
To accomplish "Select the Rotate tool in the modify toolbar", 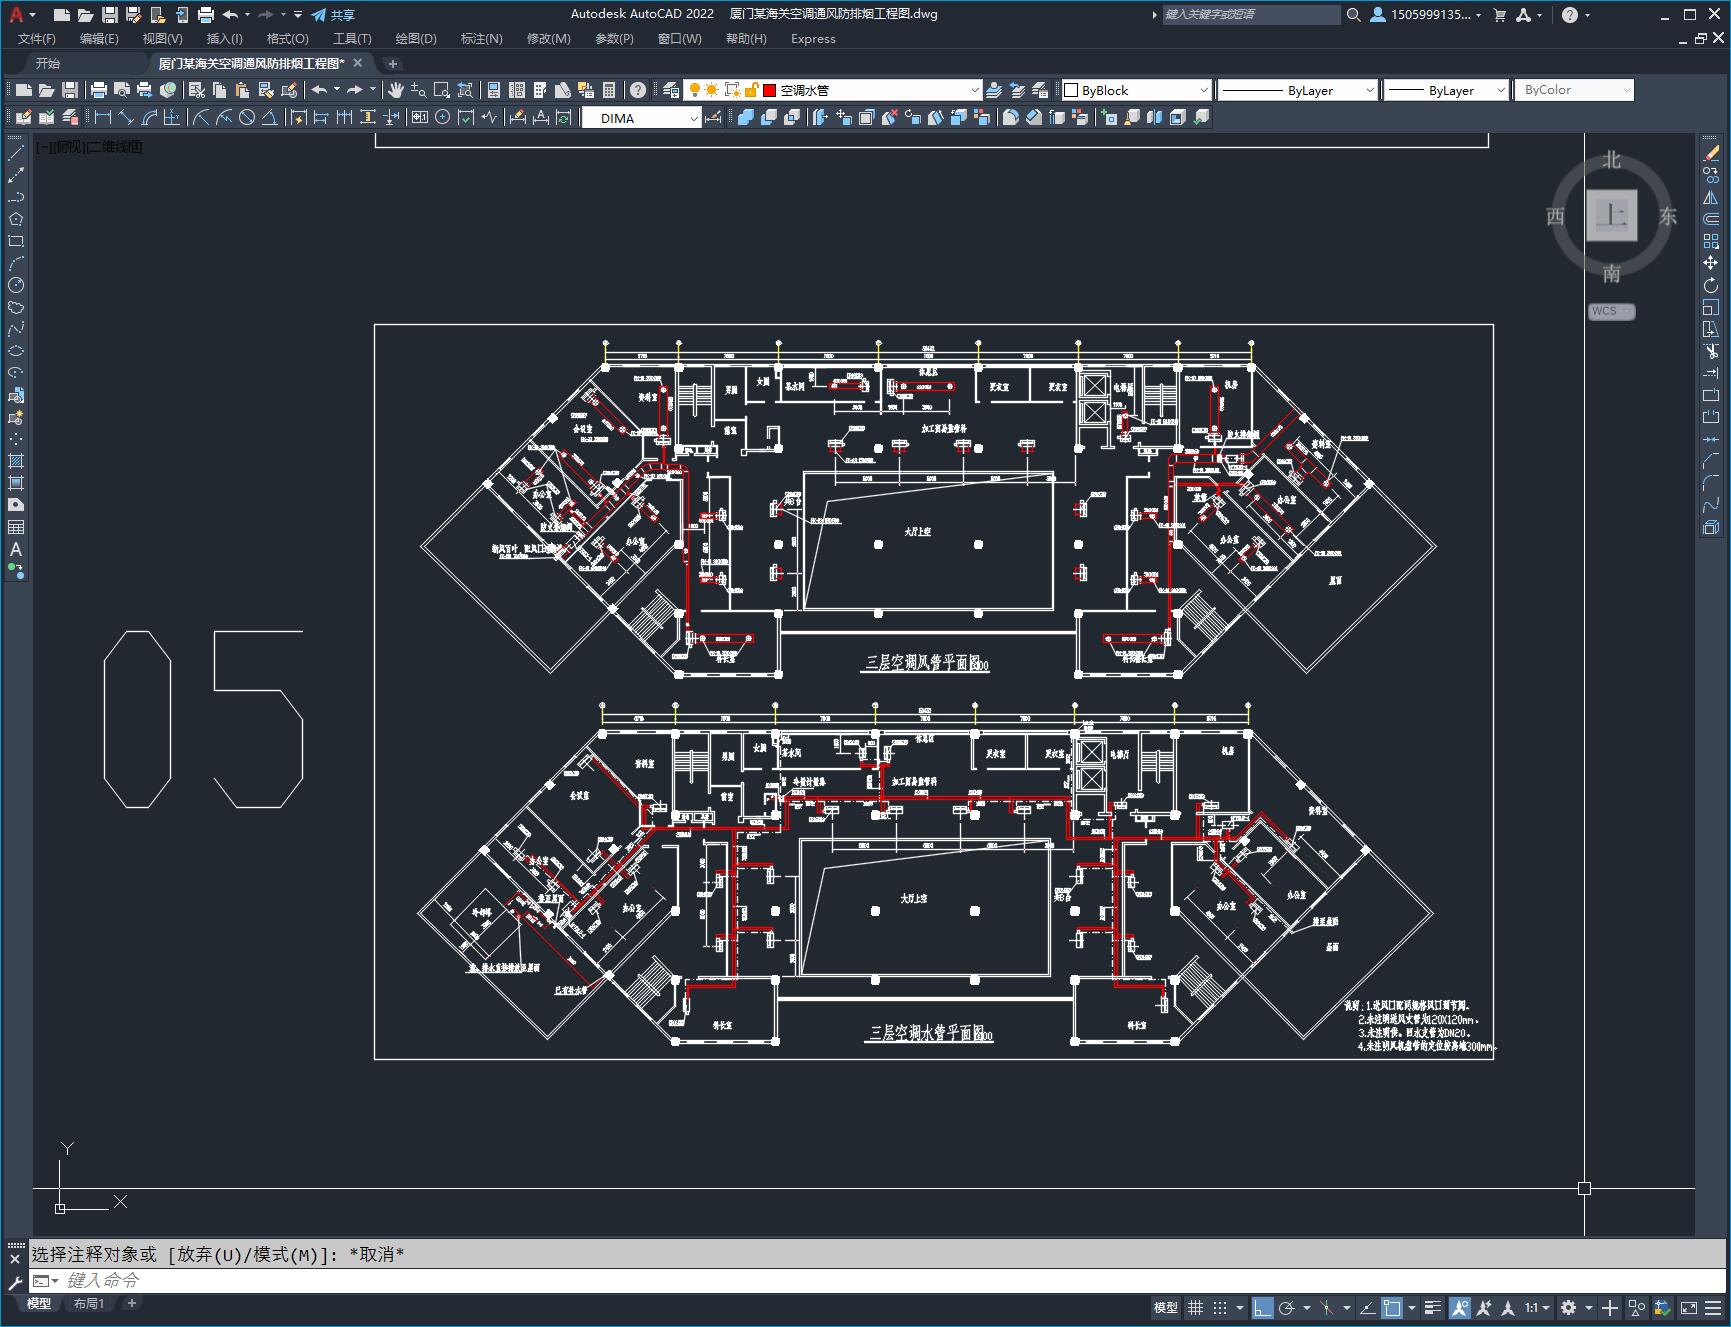I will 1711,285.
